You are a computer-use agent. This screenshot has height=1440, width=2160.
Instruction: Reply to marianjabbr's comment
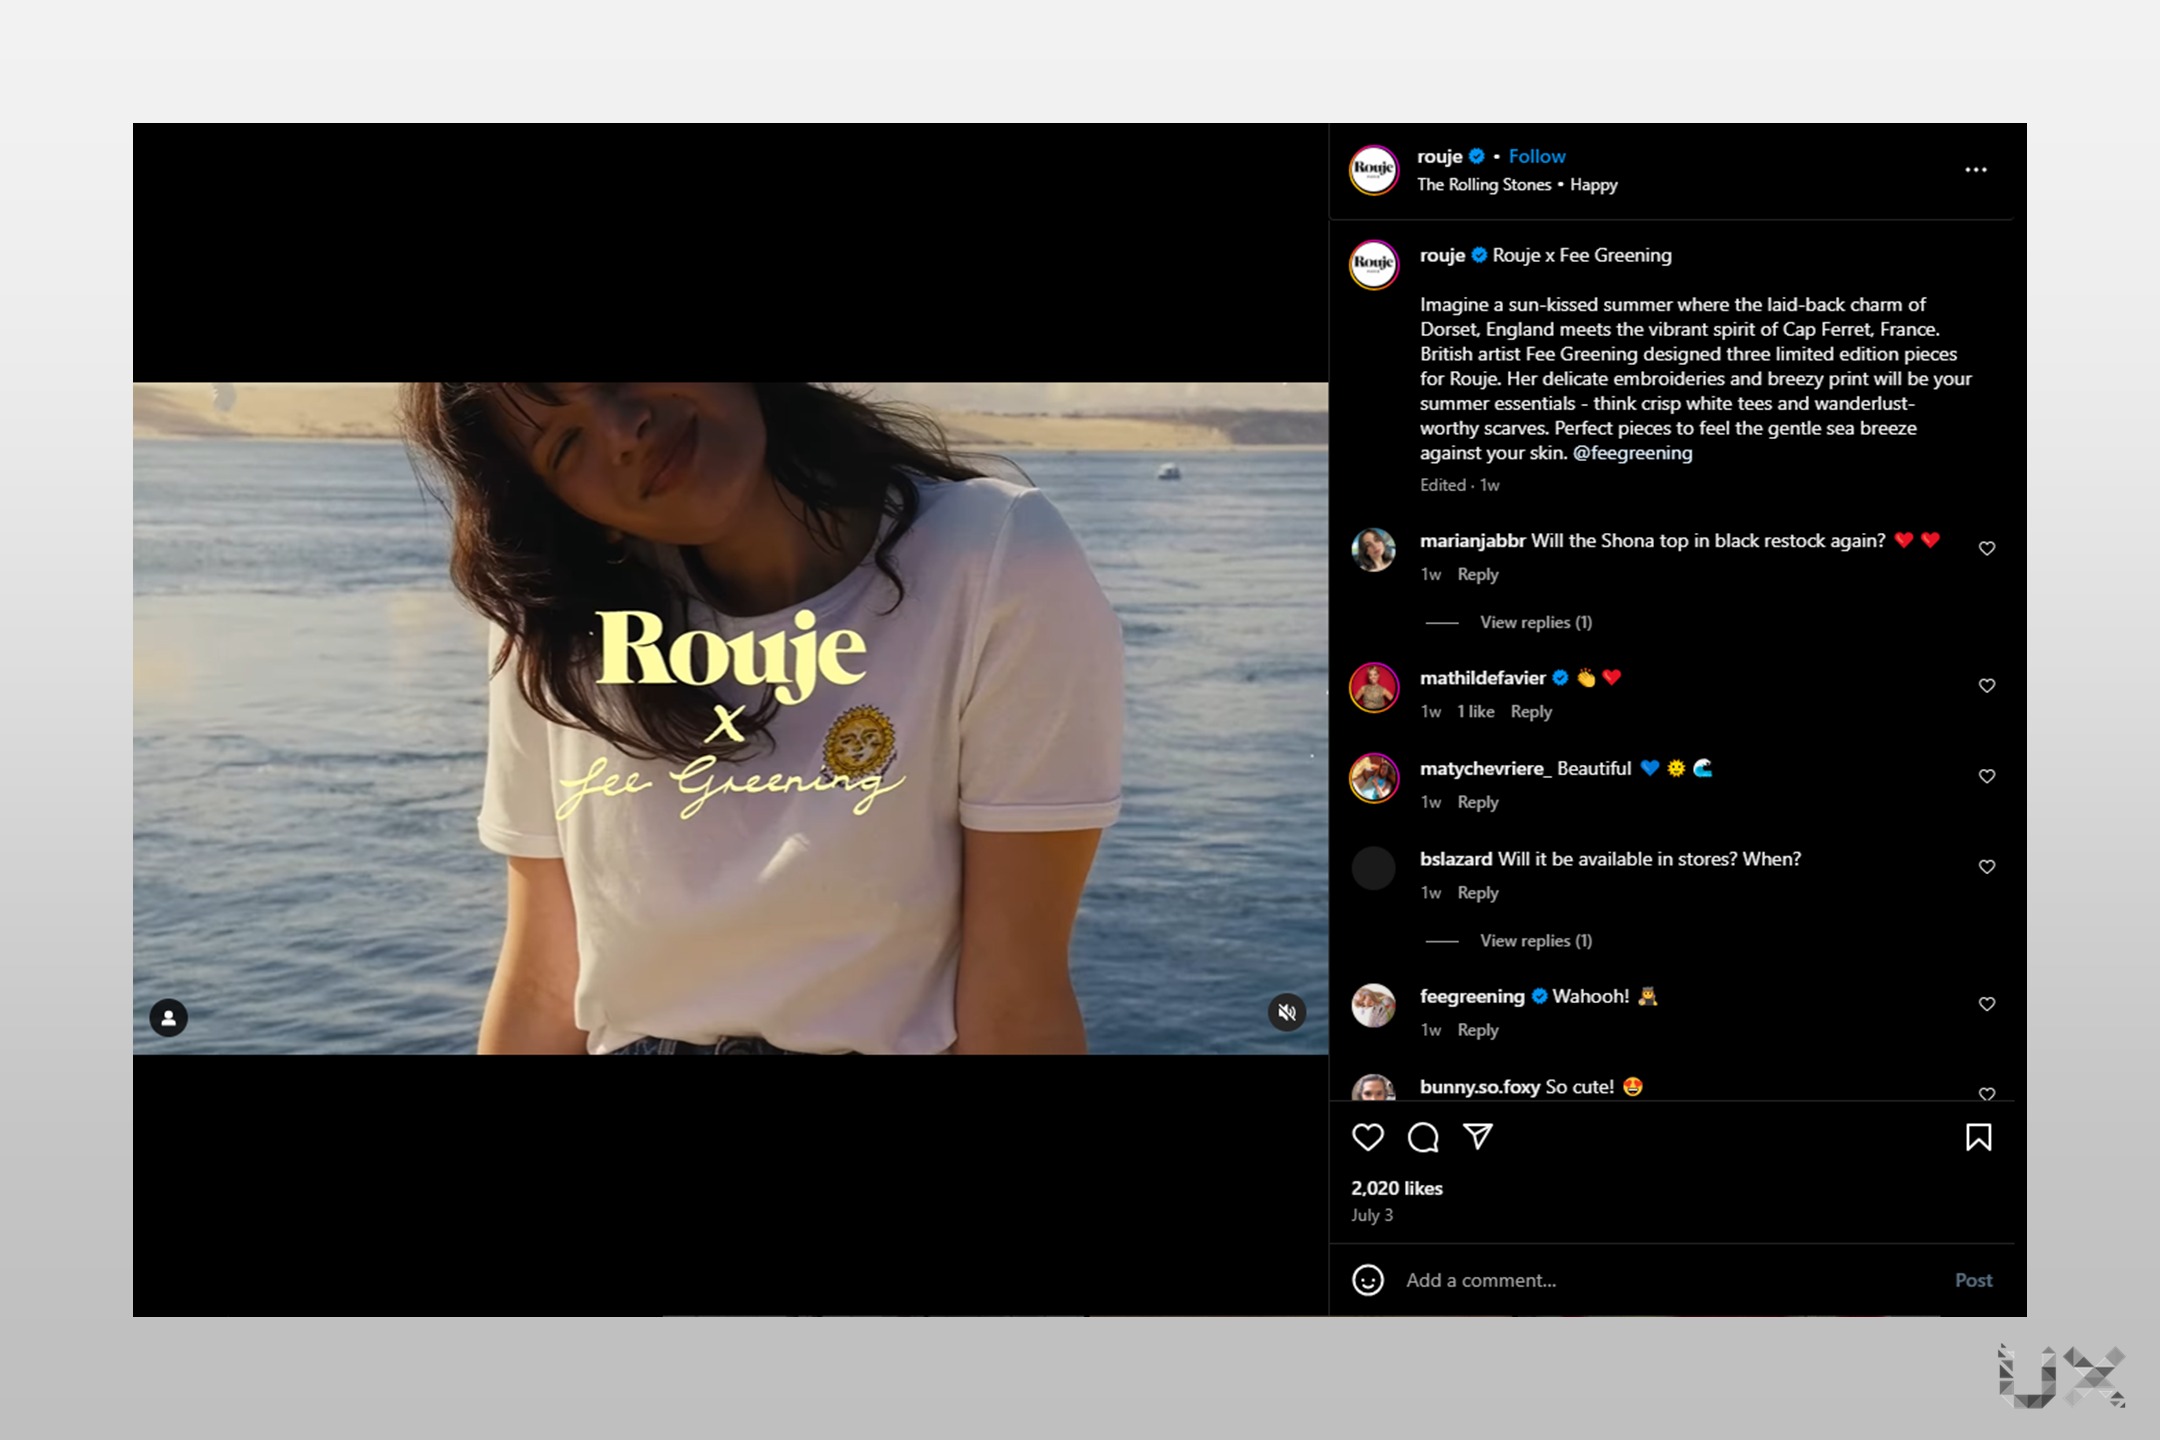click(1478, 574)
